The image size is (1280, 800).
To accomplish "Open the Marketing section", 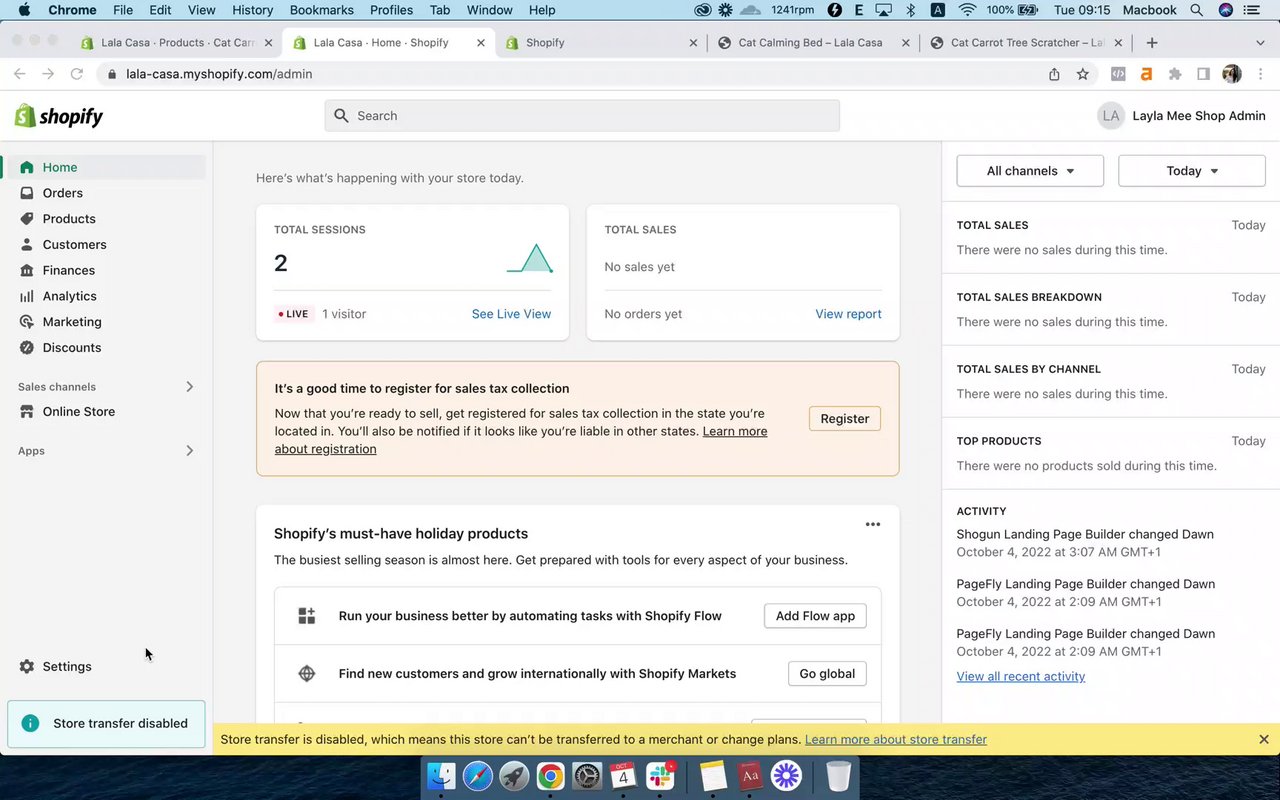I will [72, 322].
